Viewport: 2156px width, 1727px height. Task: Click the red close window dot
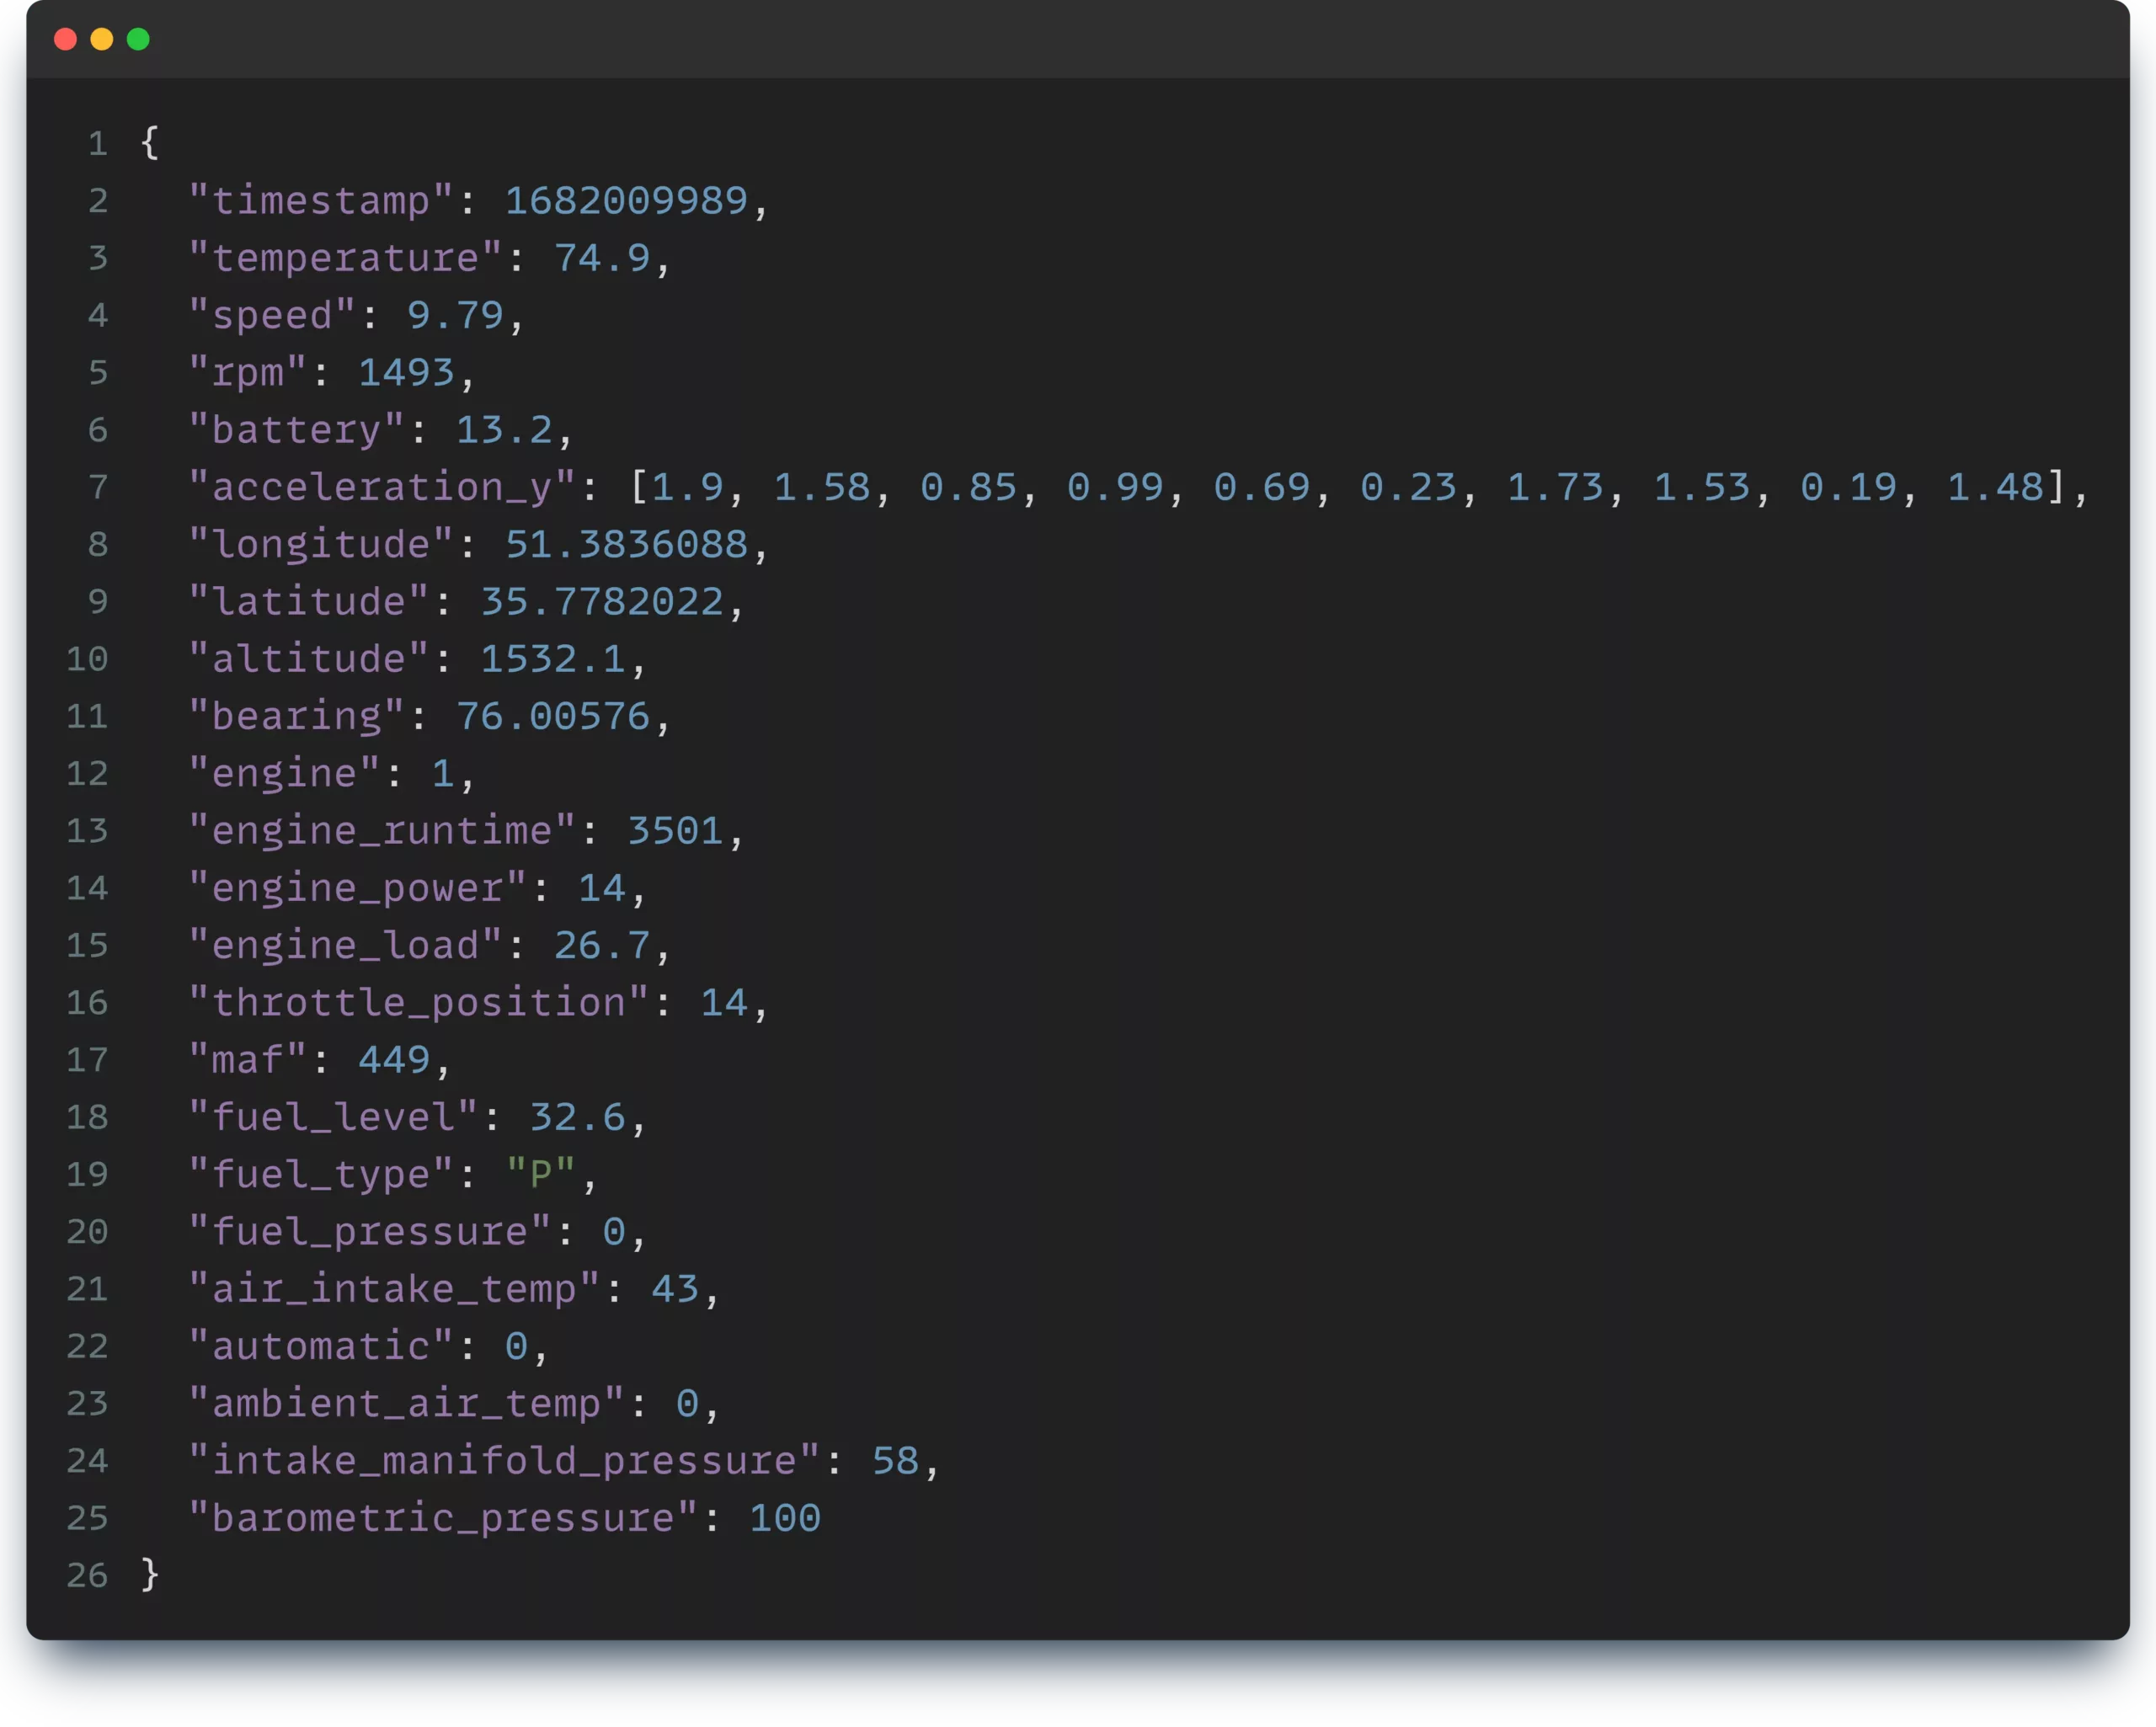(x=65, y=39)
